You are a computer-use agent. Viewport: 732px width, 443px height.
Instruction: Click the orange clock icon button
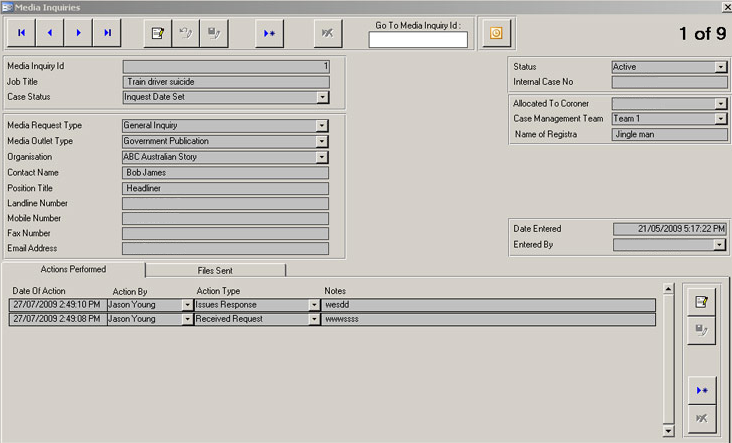(496, 33)
